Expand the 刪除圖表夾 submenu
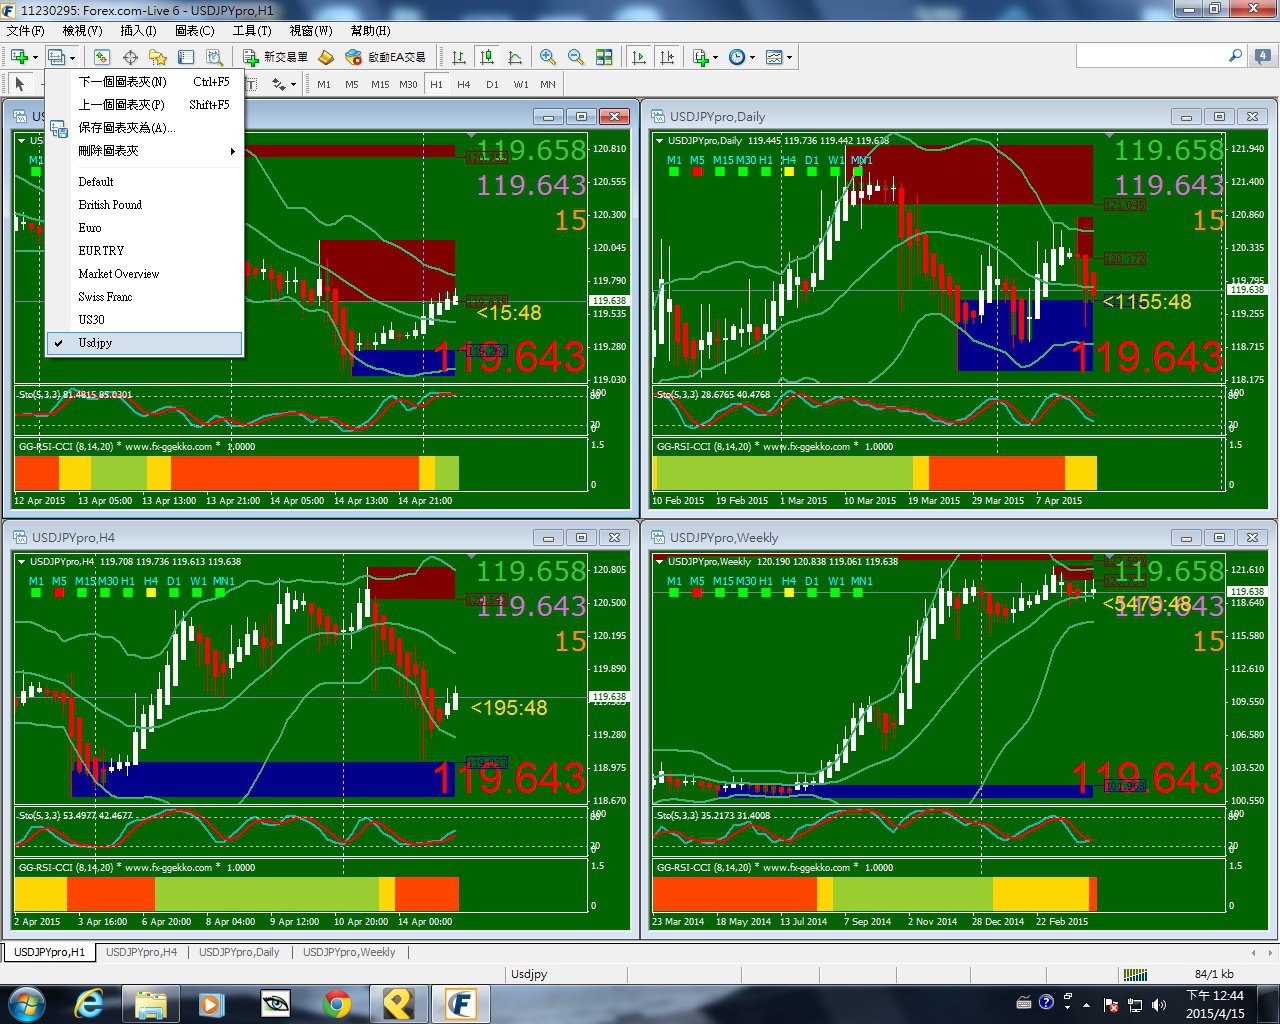The height and width of the screenshot is (1024, 1280). [145, 151]
